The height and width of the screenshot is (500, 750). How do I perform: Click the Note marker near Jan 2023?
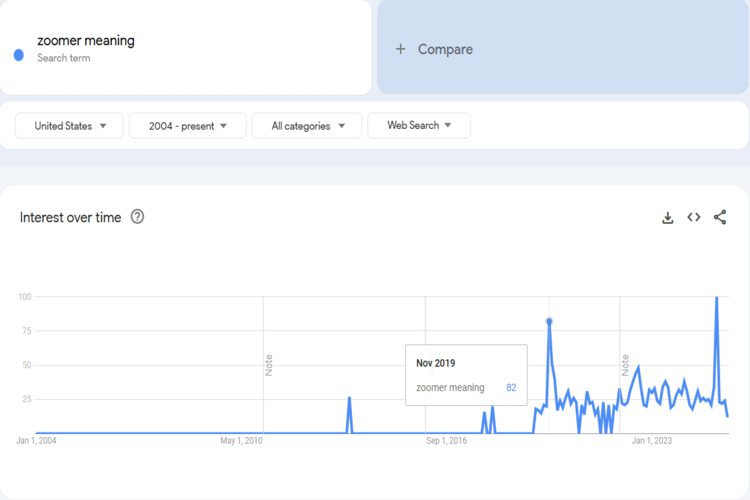coord(625,365)
